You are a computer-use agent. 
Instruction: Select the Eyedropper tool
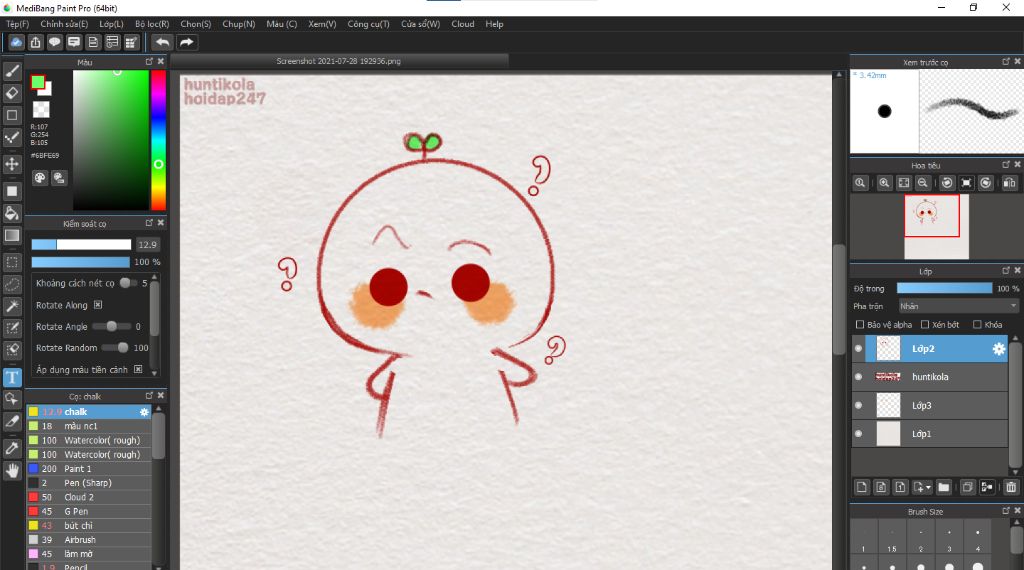click(12, 449)
